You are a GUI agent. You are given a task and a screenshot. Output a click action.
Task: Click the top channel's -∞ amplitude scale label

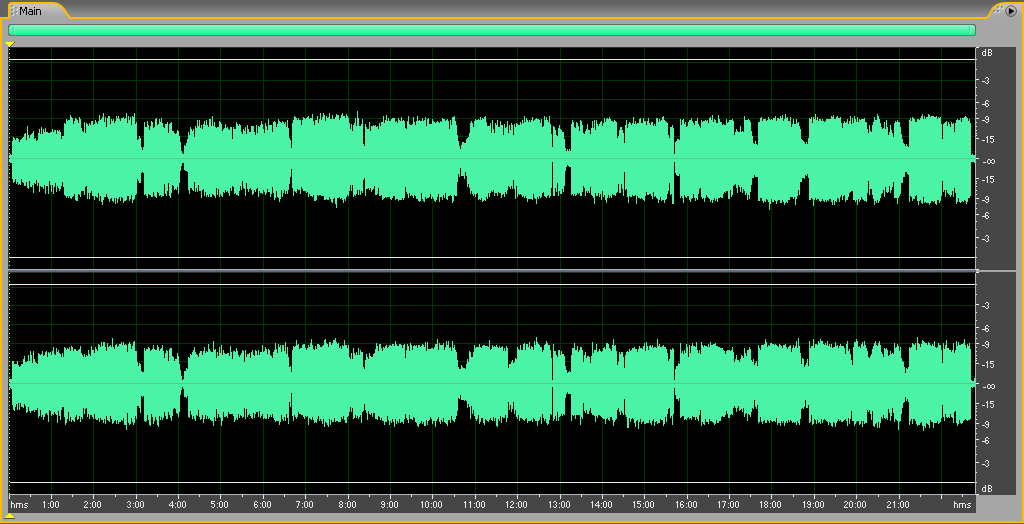coord(987,161)
